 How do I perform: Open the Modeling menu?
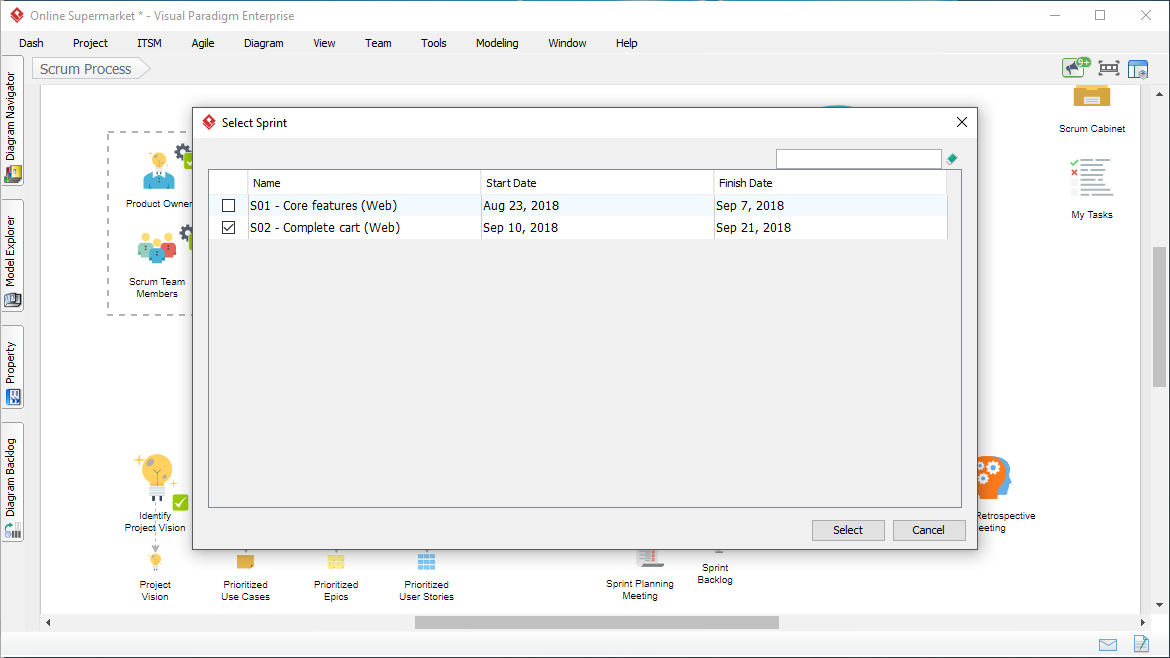(497, 43)
